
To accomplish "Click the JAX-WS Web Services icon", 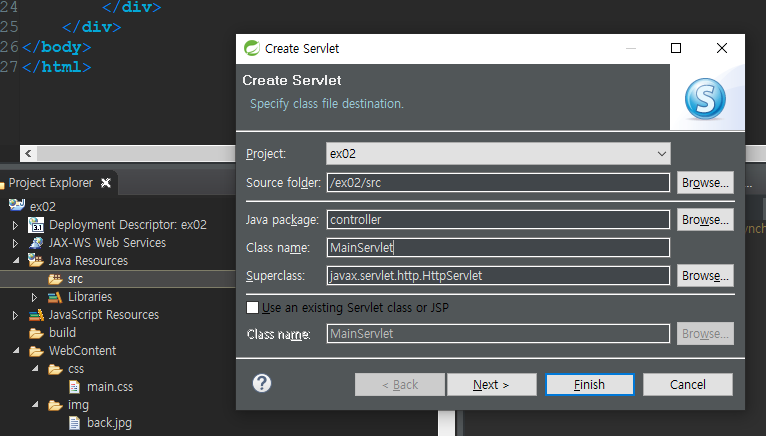I will click(x=36, y=243).
